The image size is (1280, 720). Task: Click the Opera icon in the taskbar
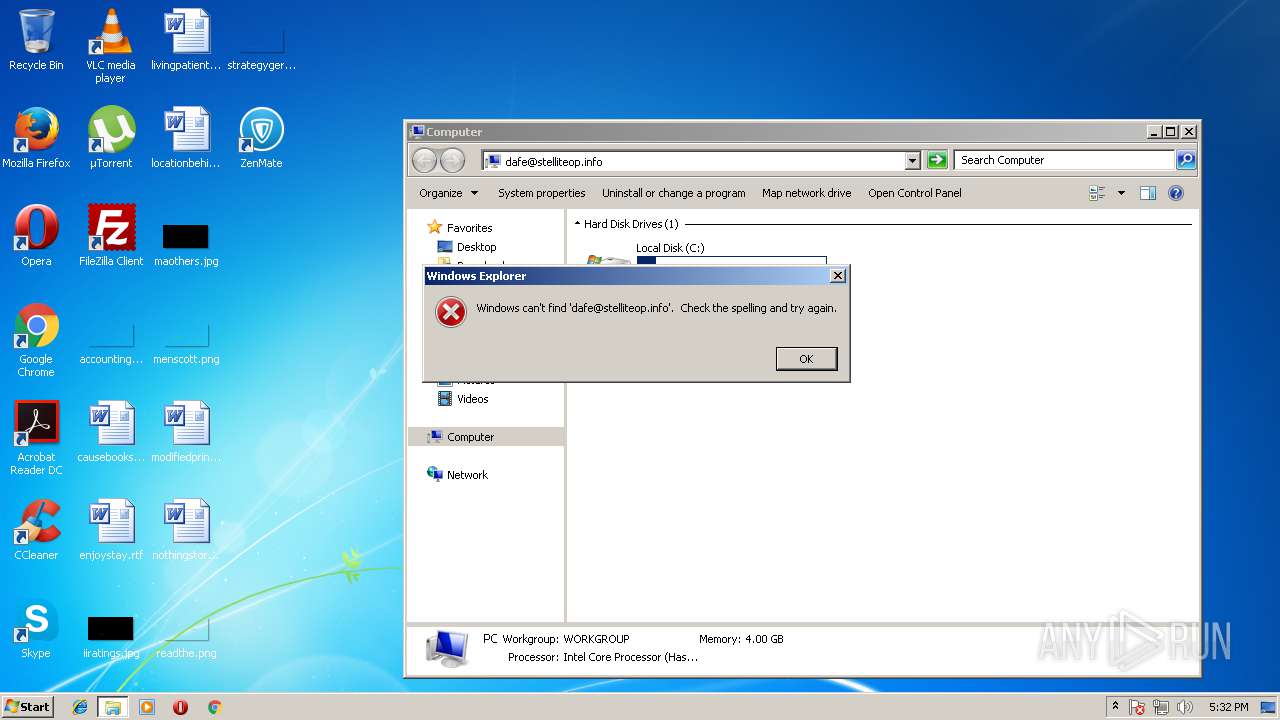pos(180,707)
